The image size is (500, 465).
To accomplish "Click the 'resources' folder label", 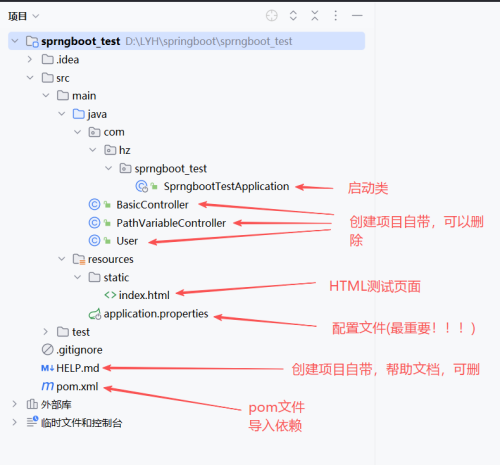I will [x=111, y=259].
